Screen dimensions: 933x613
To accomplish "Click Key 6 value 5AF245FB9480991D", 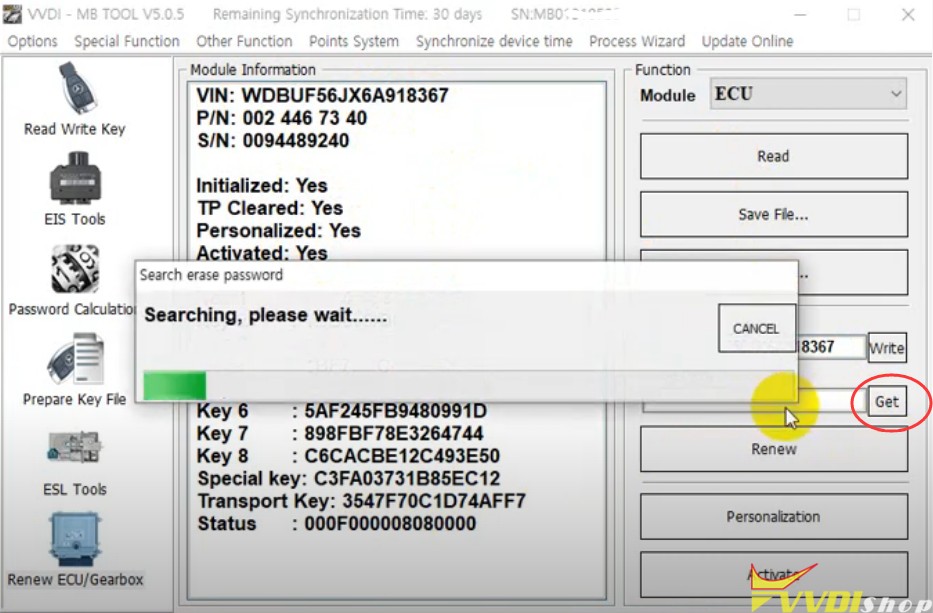I will click(396, 411).
